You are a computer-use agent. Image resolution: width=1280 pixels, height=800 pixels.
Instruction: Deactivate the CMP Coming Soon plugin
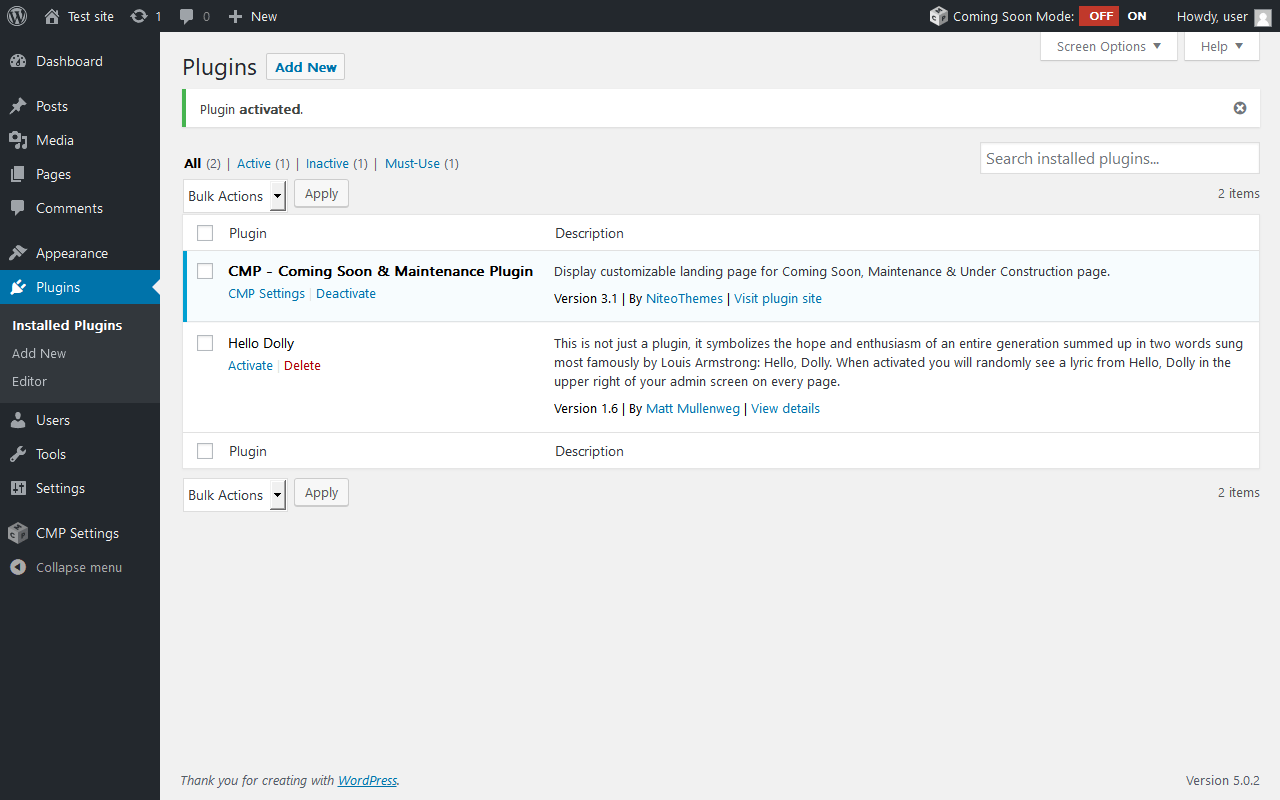tap(346, 294)
